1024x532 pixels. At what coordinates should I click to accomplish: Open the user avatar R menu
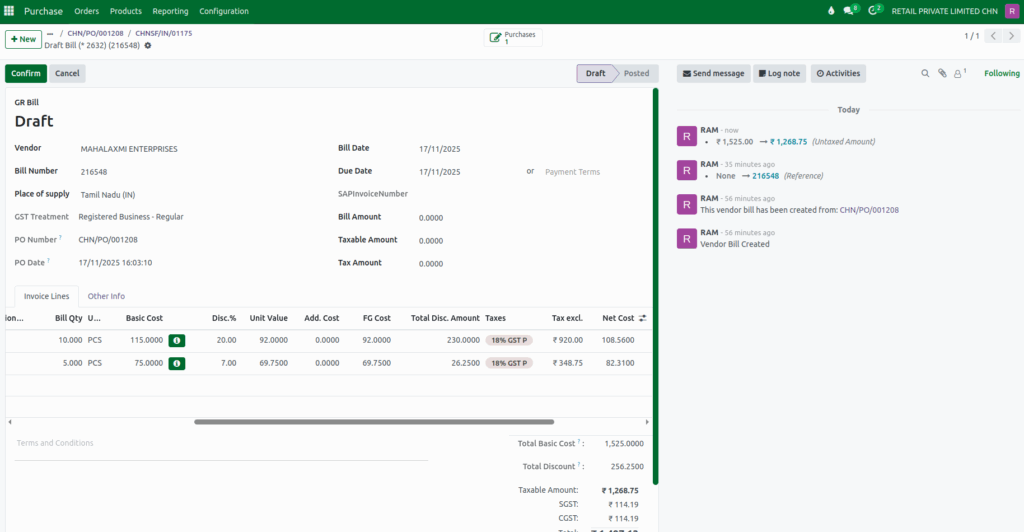coord(1012,10)
